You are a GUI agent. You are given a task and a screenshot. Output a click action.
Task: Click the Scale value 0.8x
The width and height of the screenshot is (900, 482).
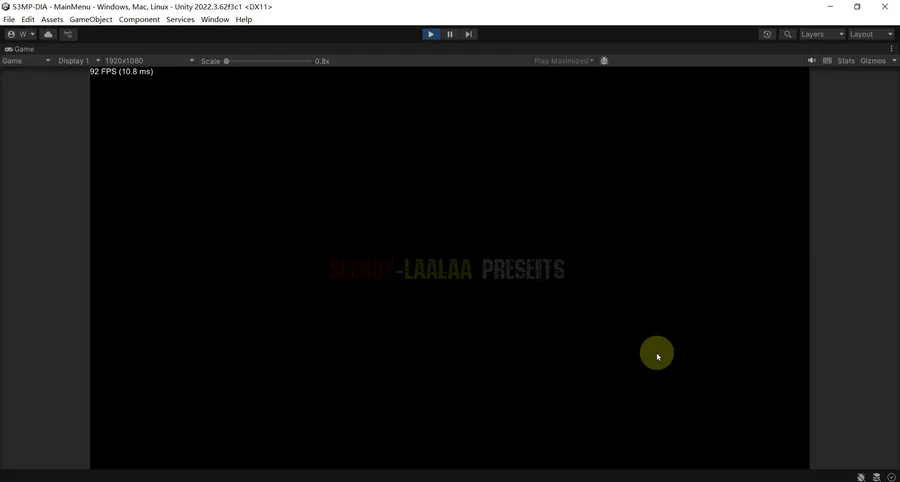322,61
